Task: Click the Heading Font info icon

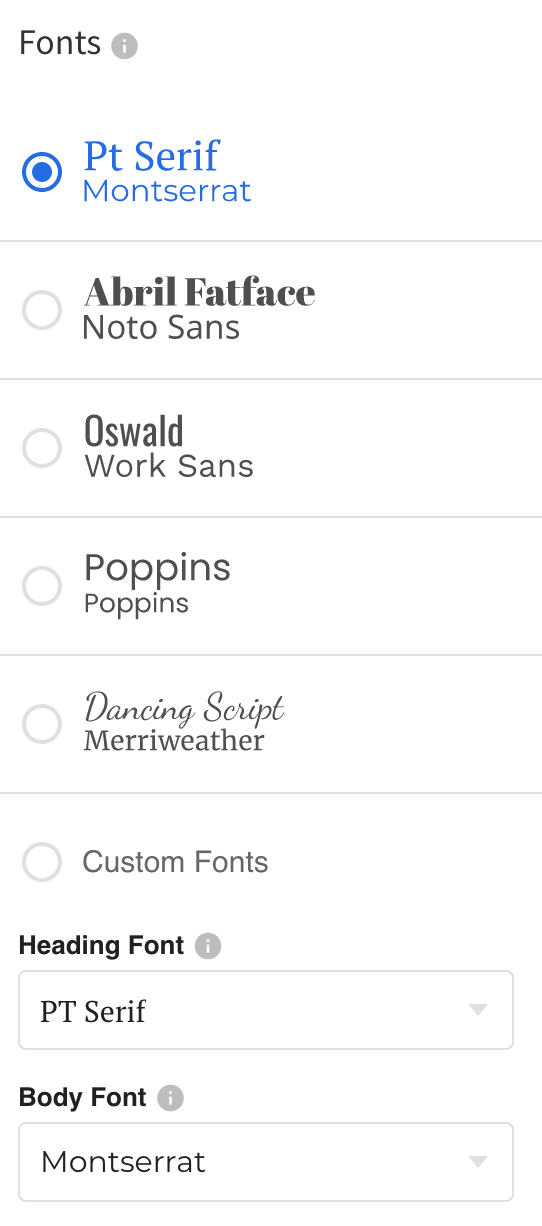Action: coord(208,946)
